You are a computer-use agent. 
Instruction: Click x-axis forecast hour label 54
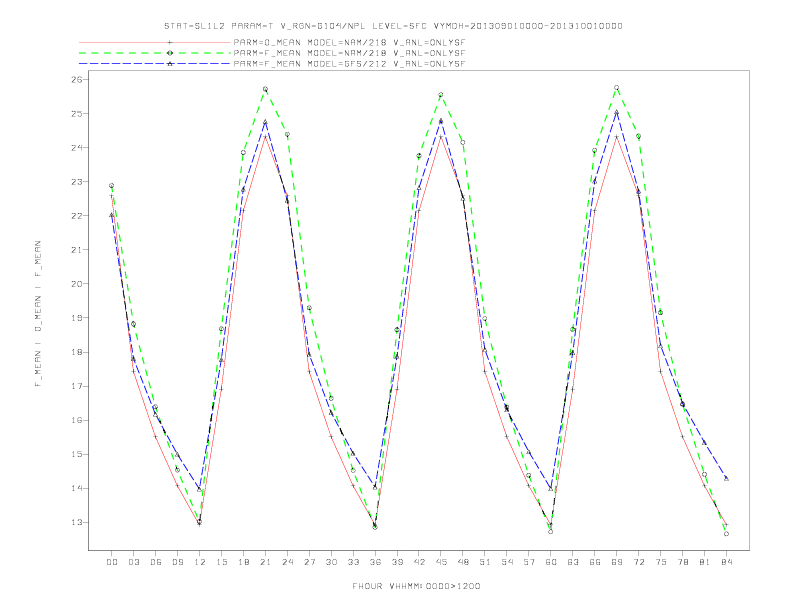click(x=507, y=562)
